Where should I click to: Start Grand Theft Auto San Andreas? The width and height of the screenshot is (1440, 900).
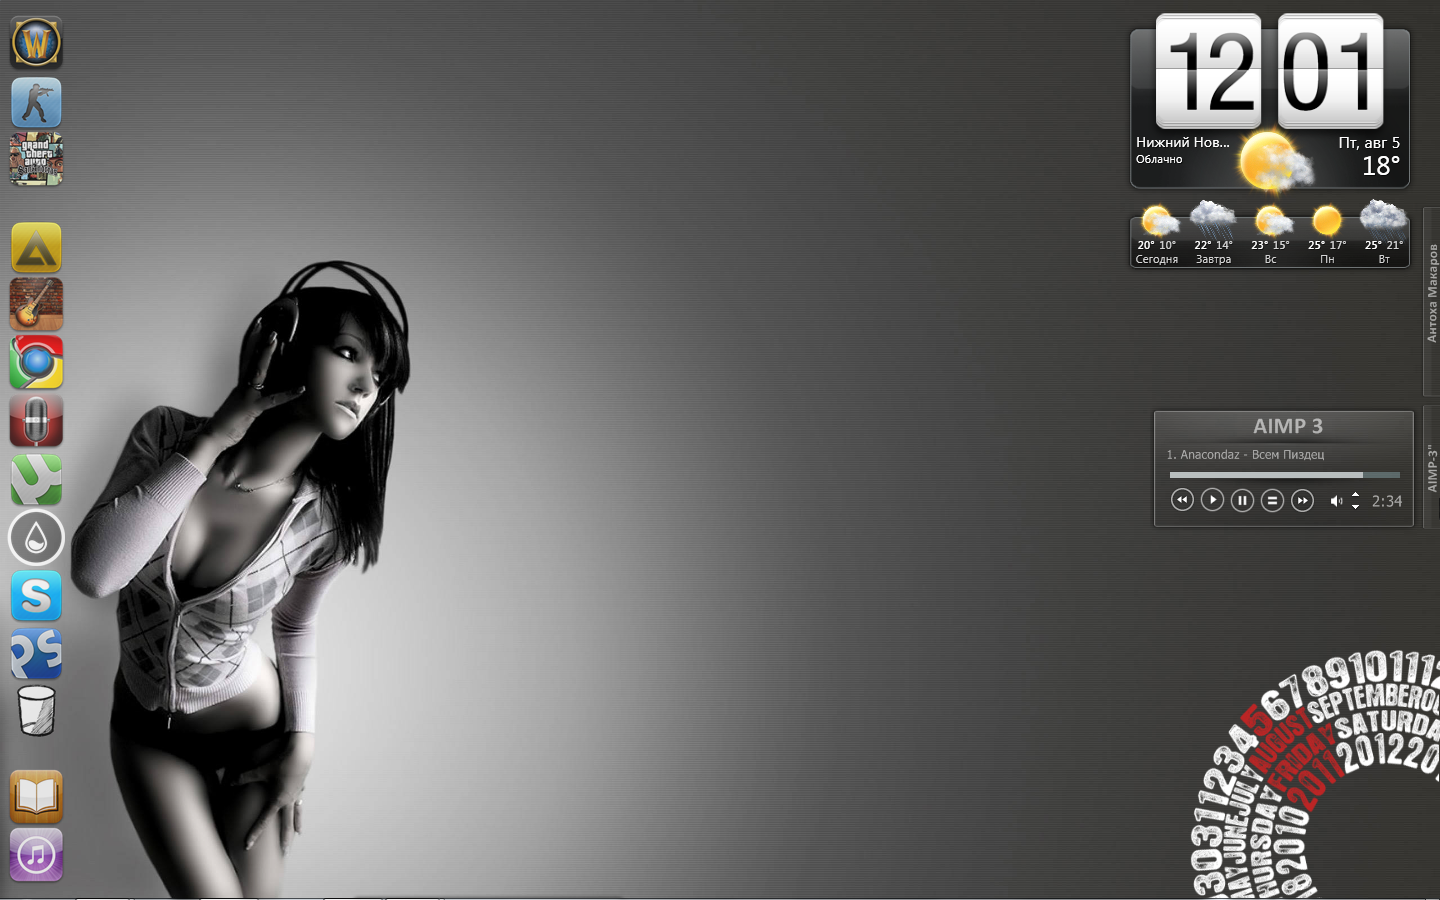click(x=36, y=159)
